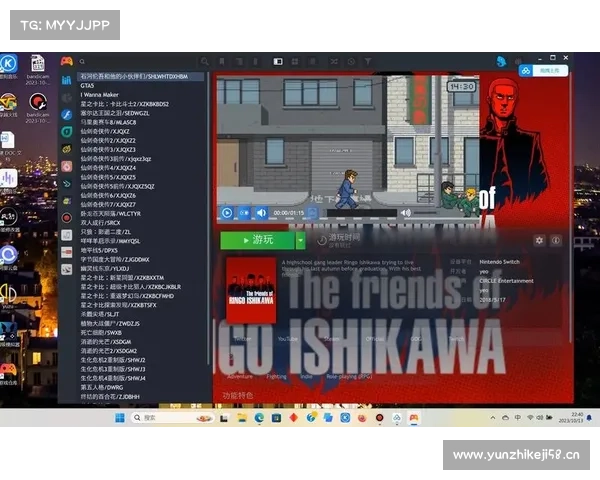Switch to Details view layout icon
Viewport: 600px width, 480px height.
[278, 61]
